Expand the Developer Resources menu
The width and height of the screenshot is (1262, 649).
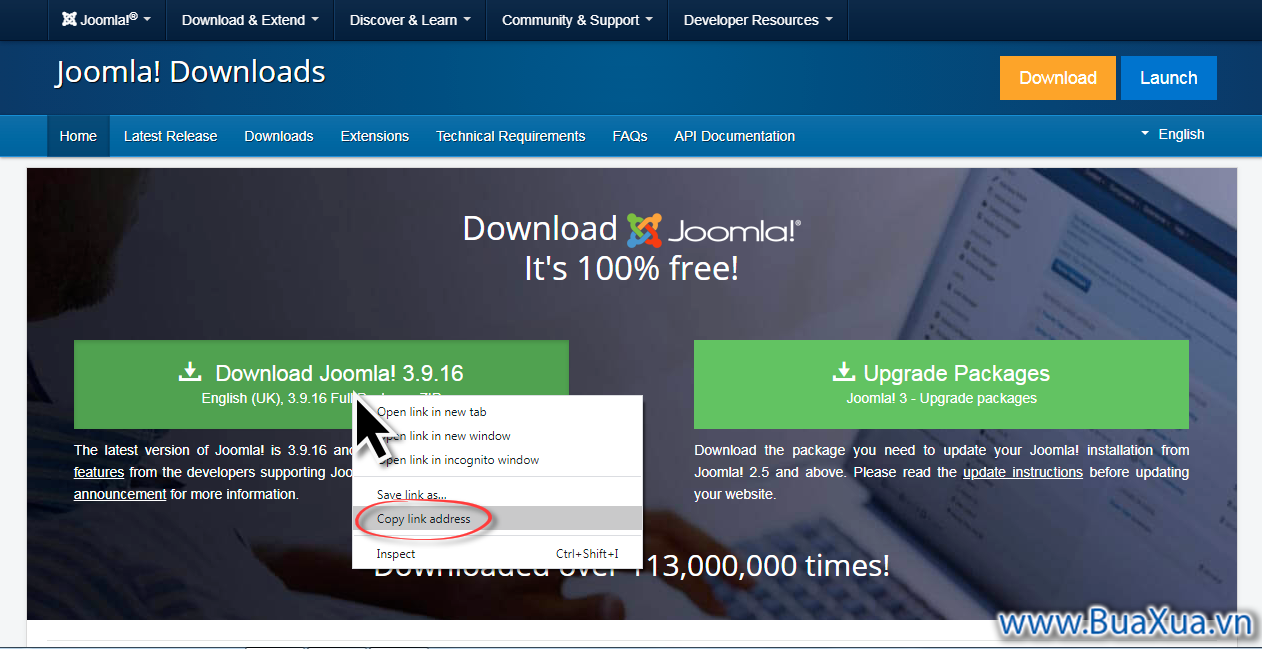click(757, 20)
